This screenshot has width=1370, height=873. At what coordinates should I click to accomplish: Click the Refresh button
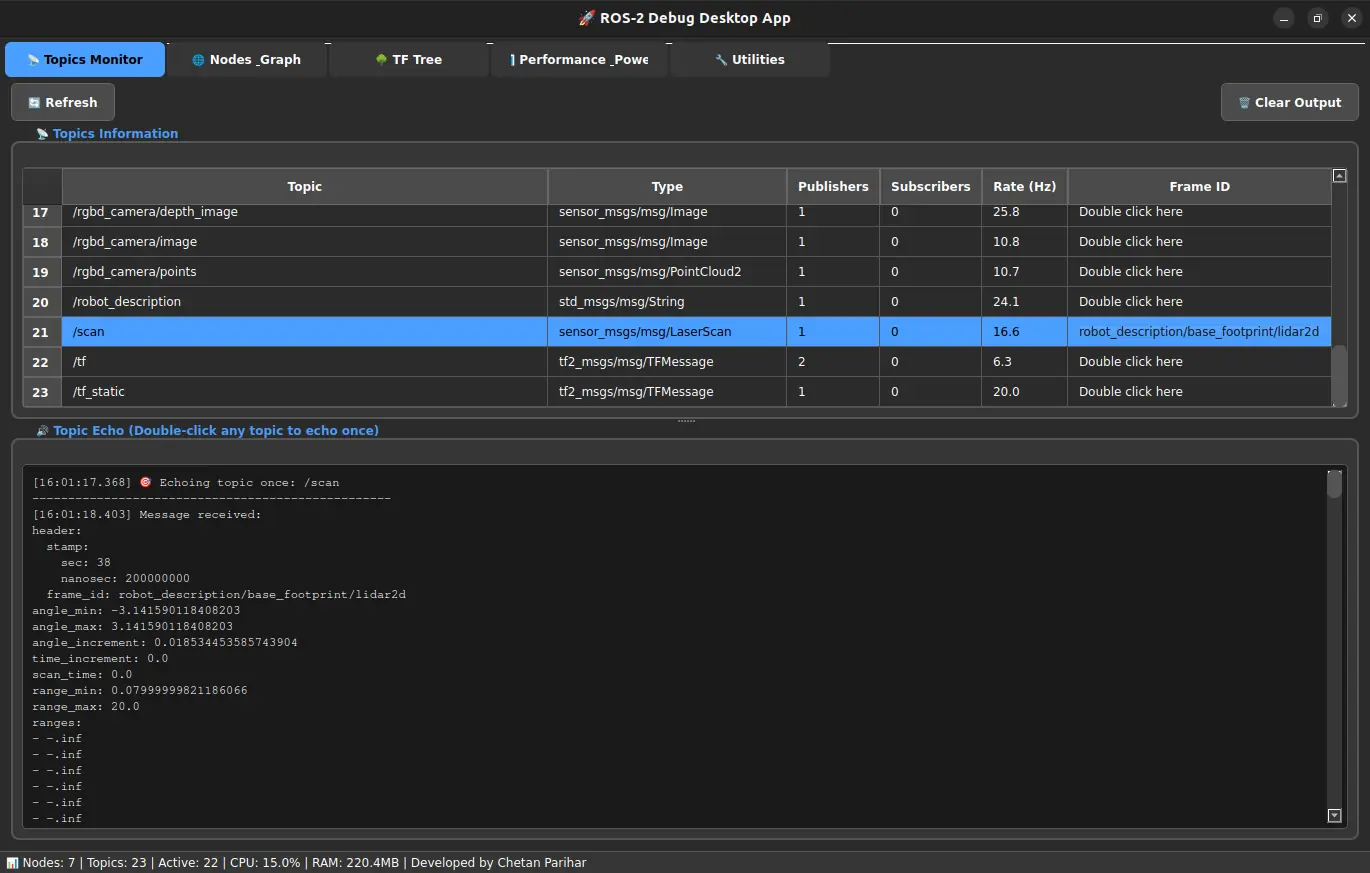63,102
